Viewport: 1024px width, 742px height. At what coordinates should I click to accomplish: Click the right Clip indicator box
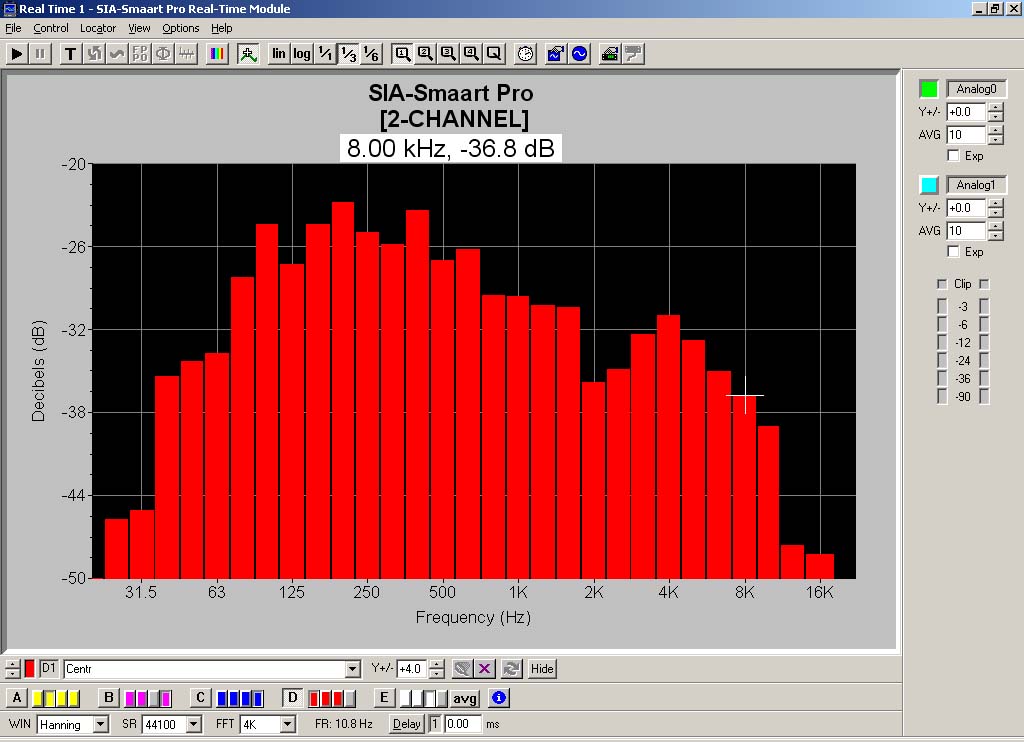click(x=984, y=284)
